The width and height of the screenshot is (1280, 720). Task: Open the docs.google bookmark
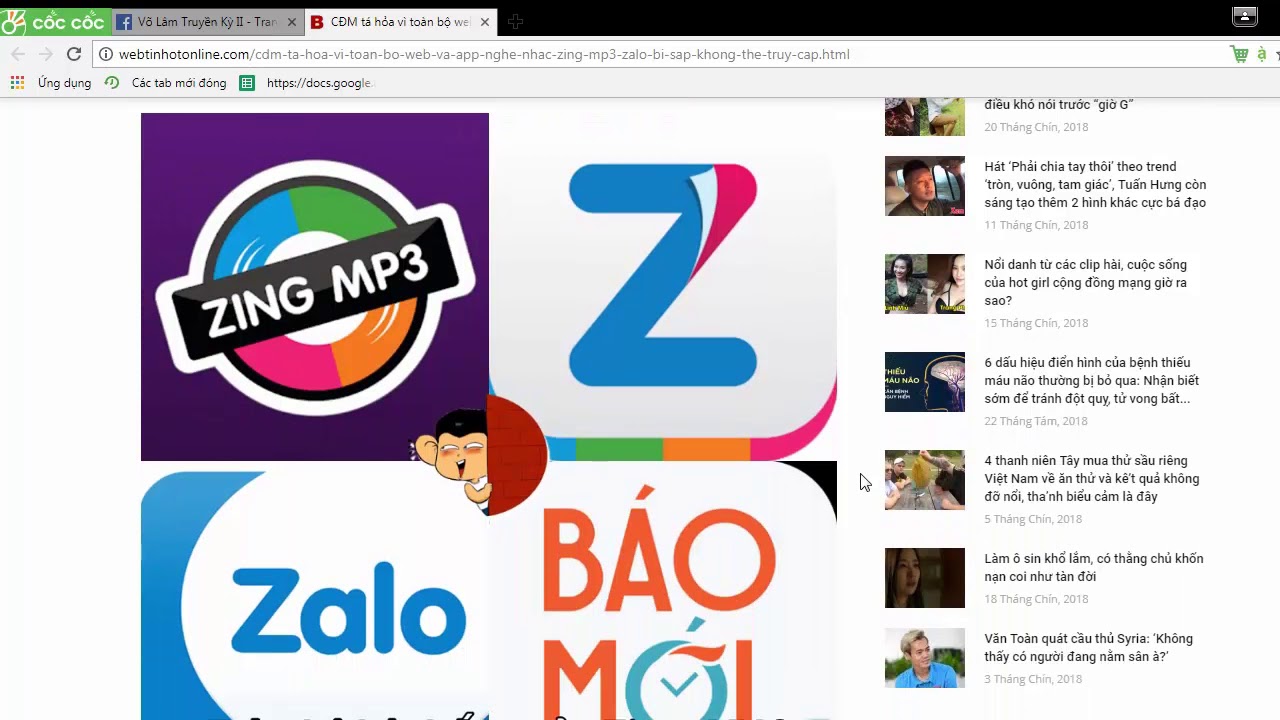point(306,83)
